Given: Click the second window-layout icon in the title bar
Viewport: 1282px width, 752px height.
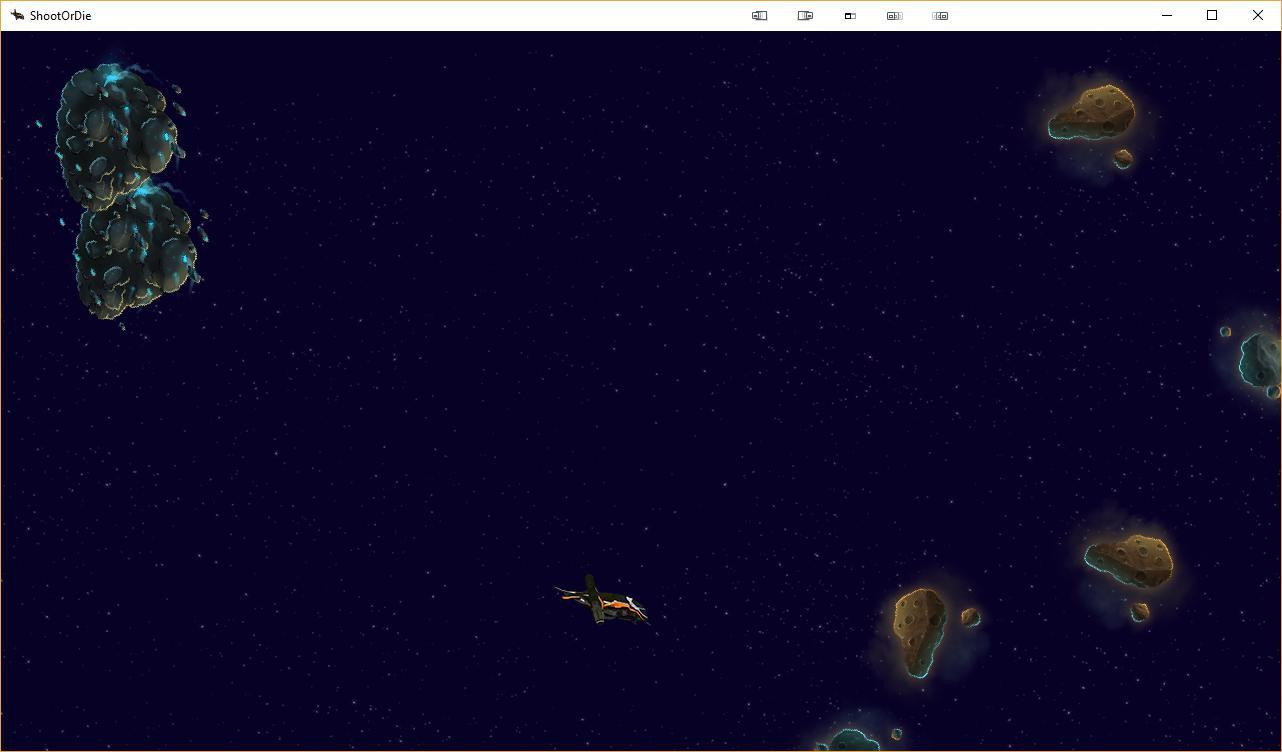Looking at the screenshot, I should coord(805,16).
